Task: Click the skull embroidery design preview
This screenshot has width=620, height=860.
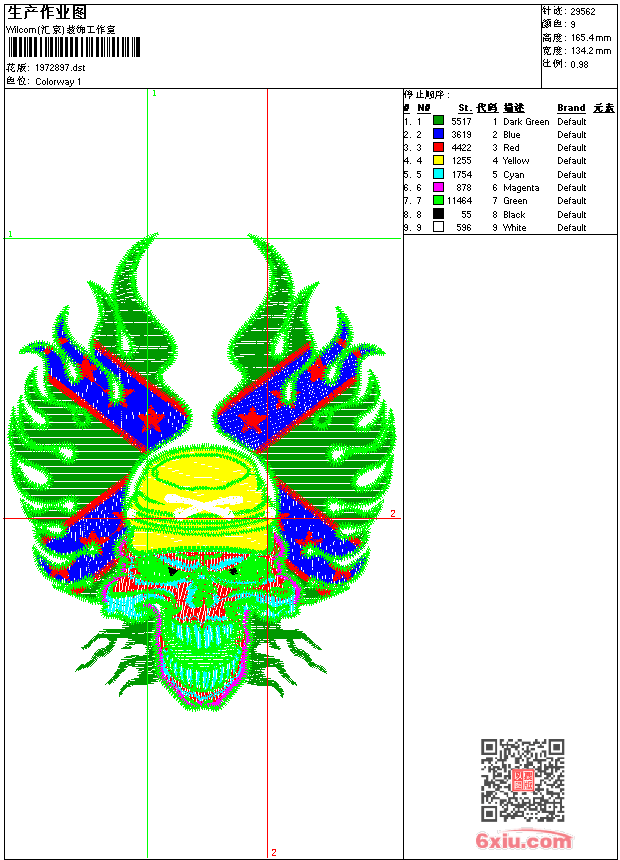Action: (202, 472)
